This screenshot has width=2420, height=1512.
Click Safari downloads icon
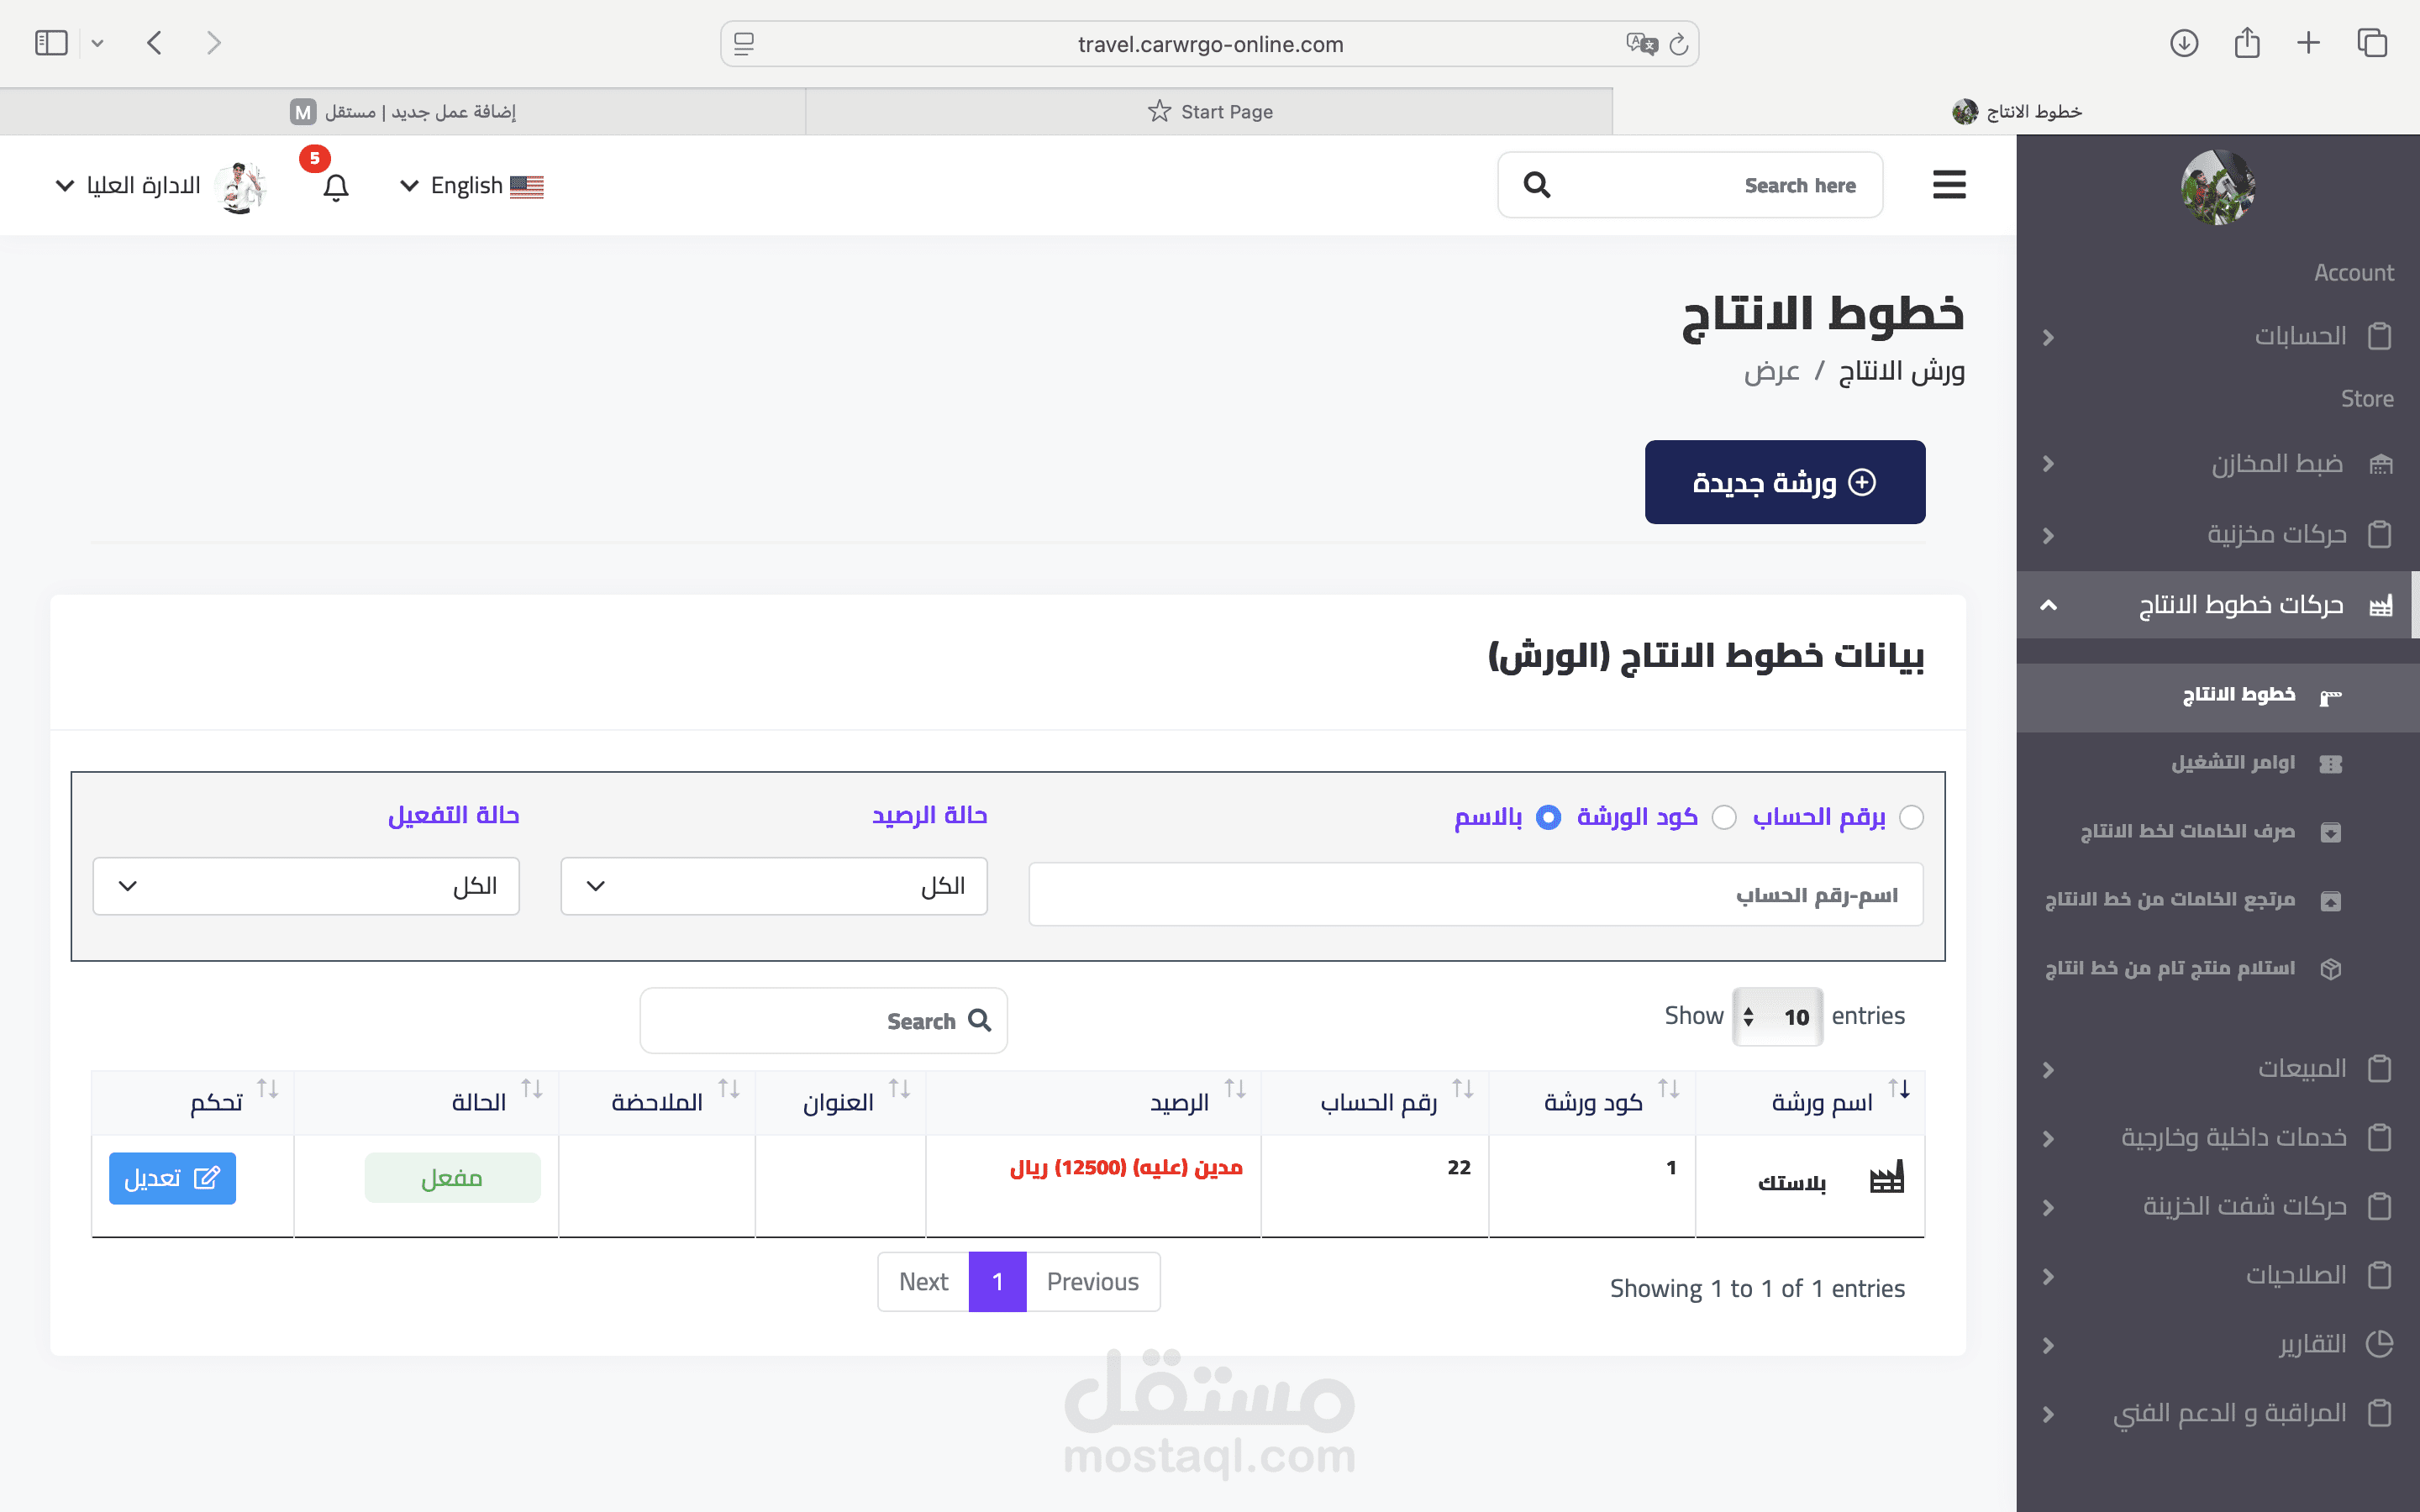pos(2184,43)
